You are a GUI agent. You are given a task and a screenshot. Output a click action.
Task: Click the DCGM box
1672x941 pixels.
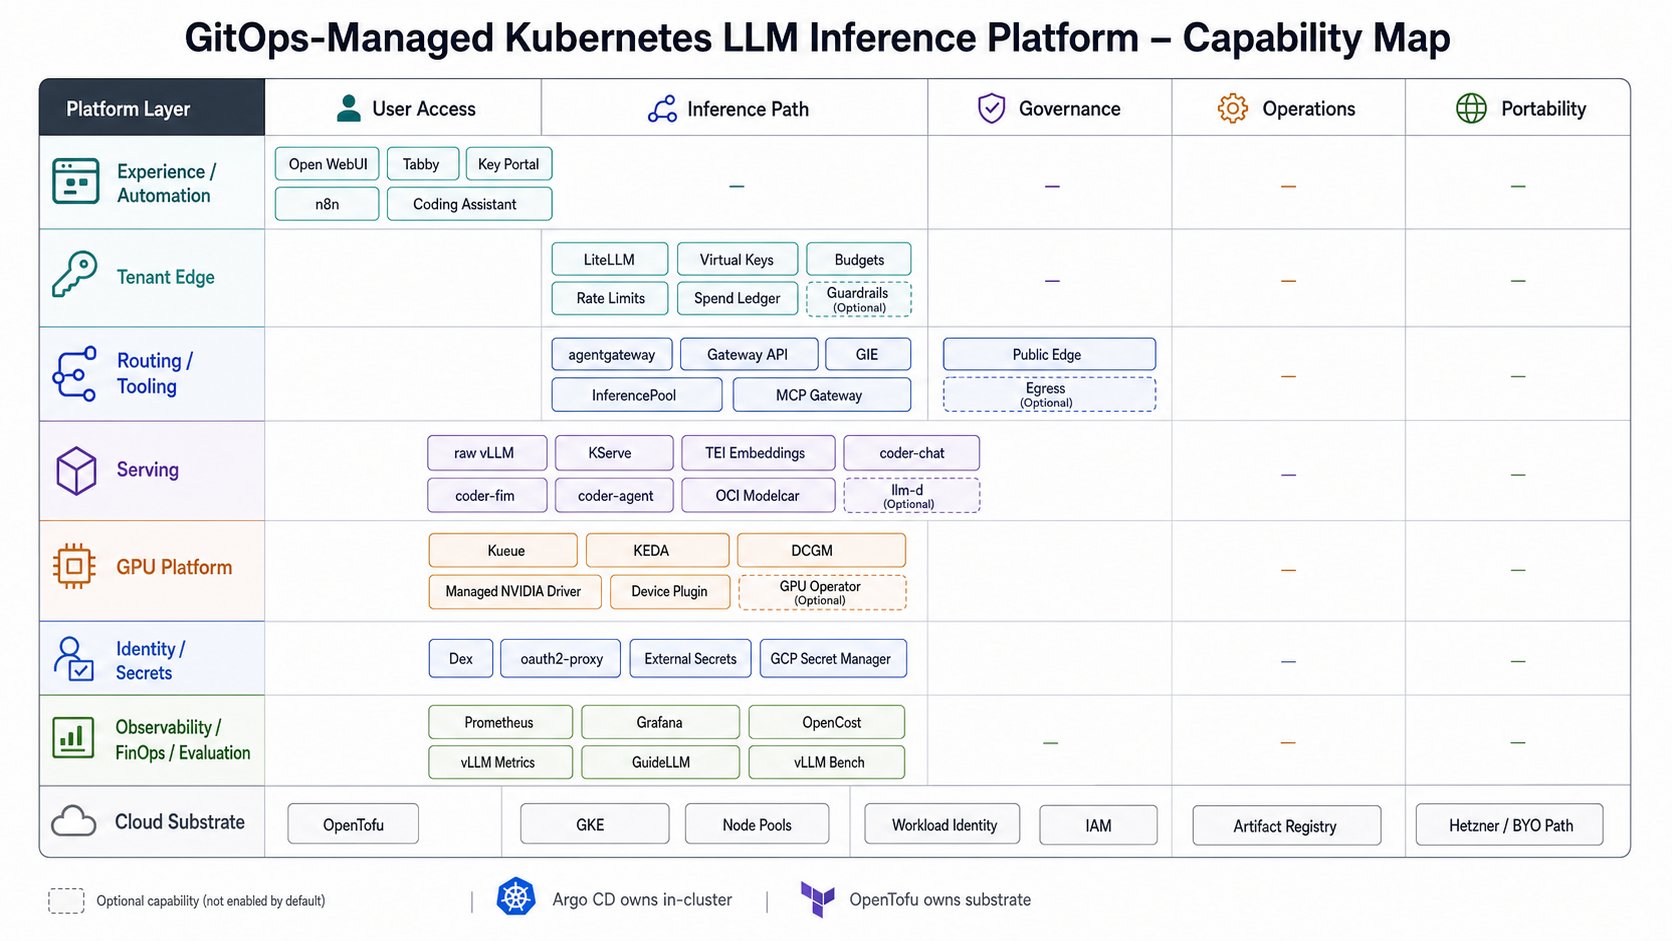821,550
